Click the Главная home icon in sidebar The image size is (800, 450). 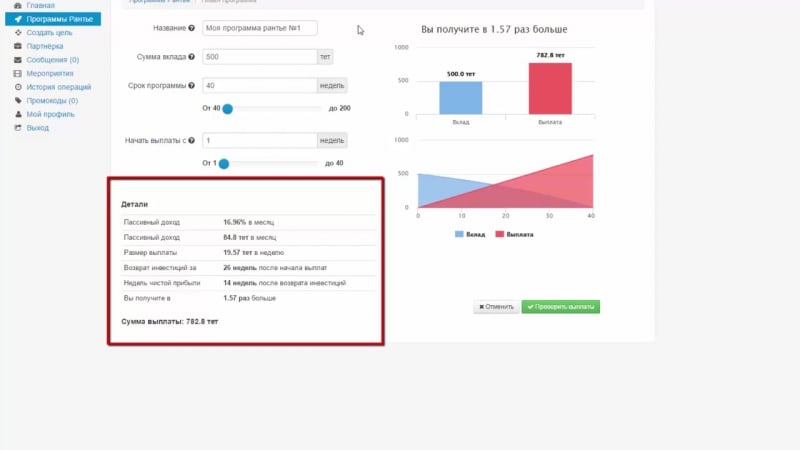tap(18, 5)
